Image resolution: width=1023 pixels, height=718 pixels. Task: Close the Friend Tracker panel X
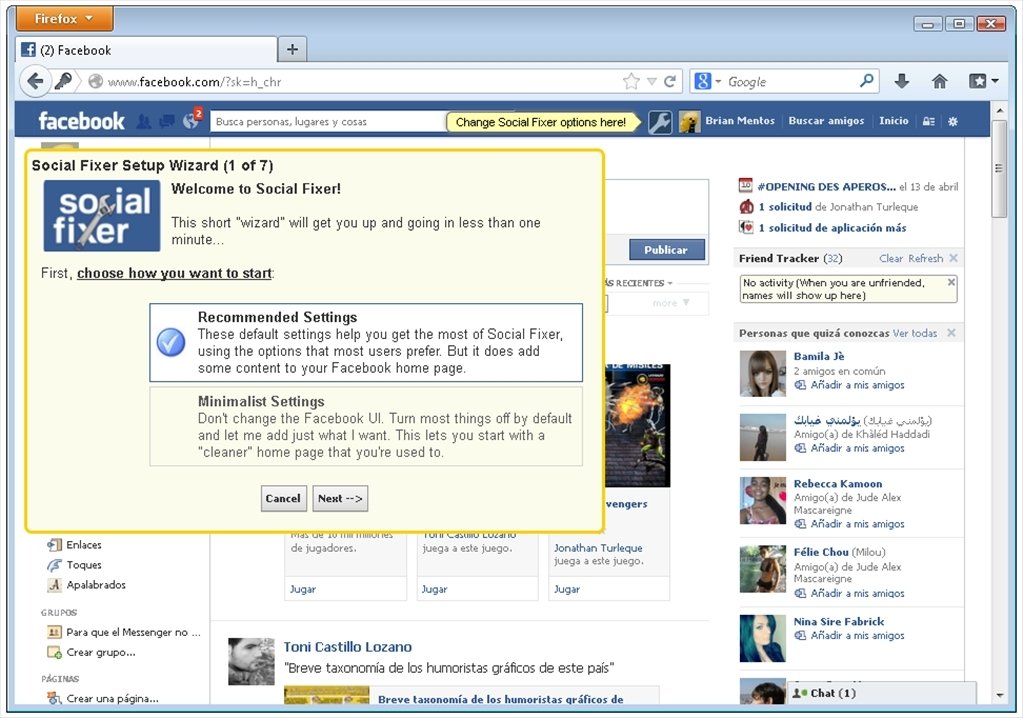[953, 258]
